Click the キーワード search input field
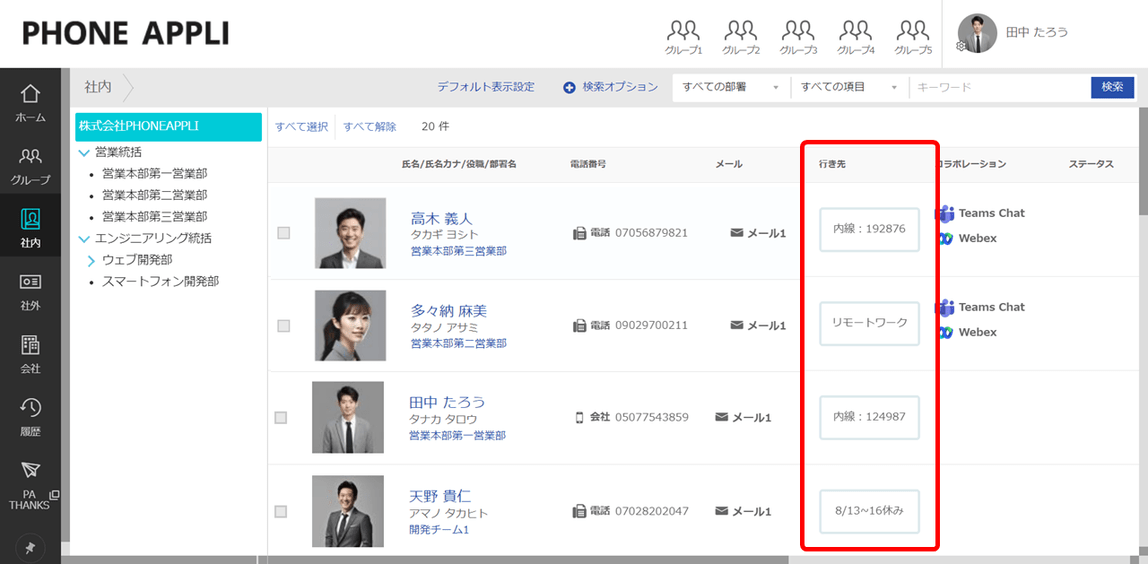The height and width of the screenshot is (564, 1148). [x=999, y=87]
